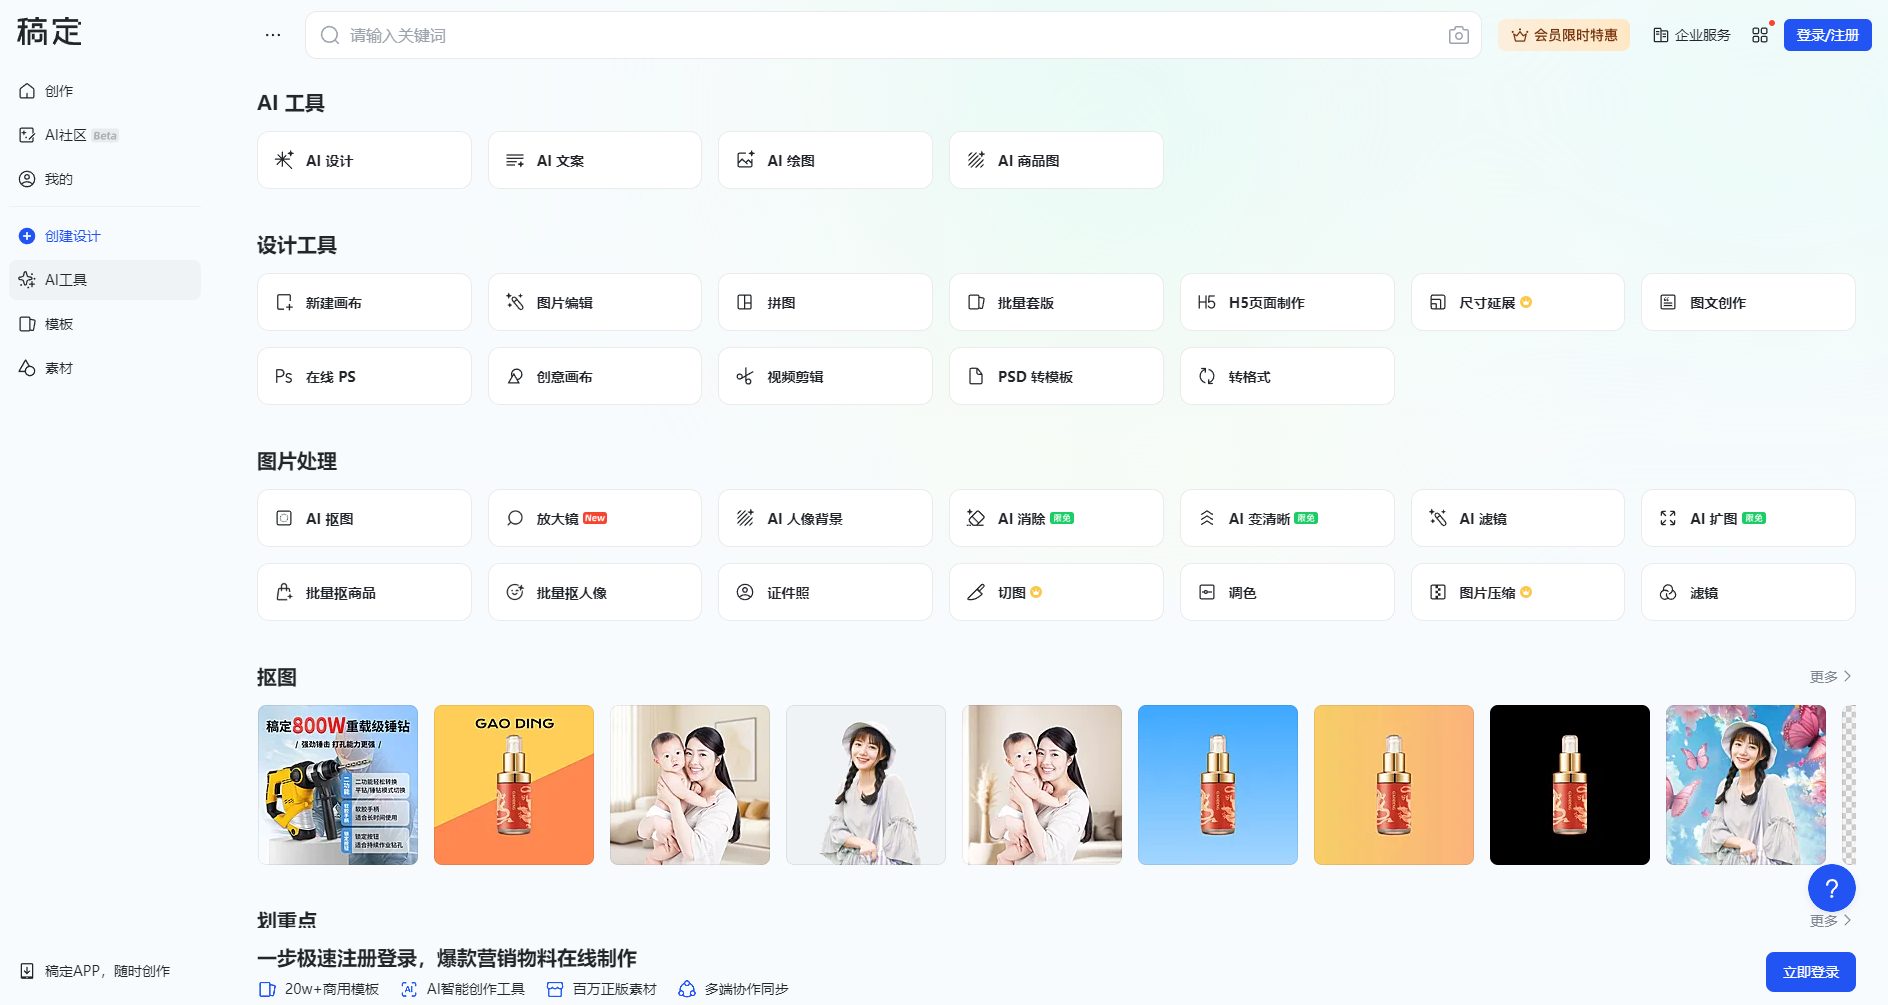Open 尺寸延展 tool
This screenshot has height=1005, width=1888.
1518,302
